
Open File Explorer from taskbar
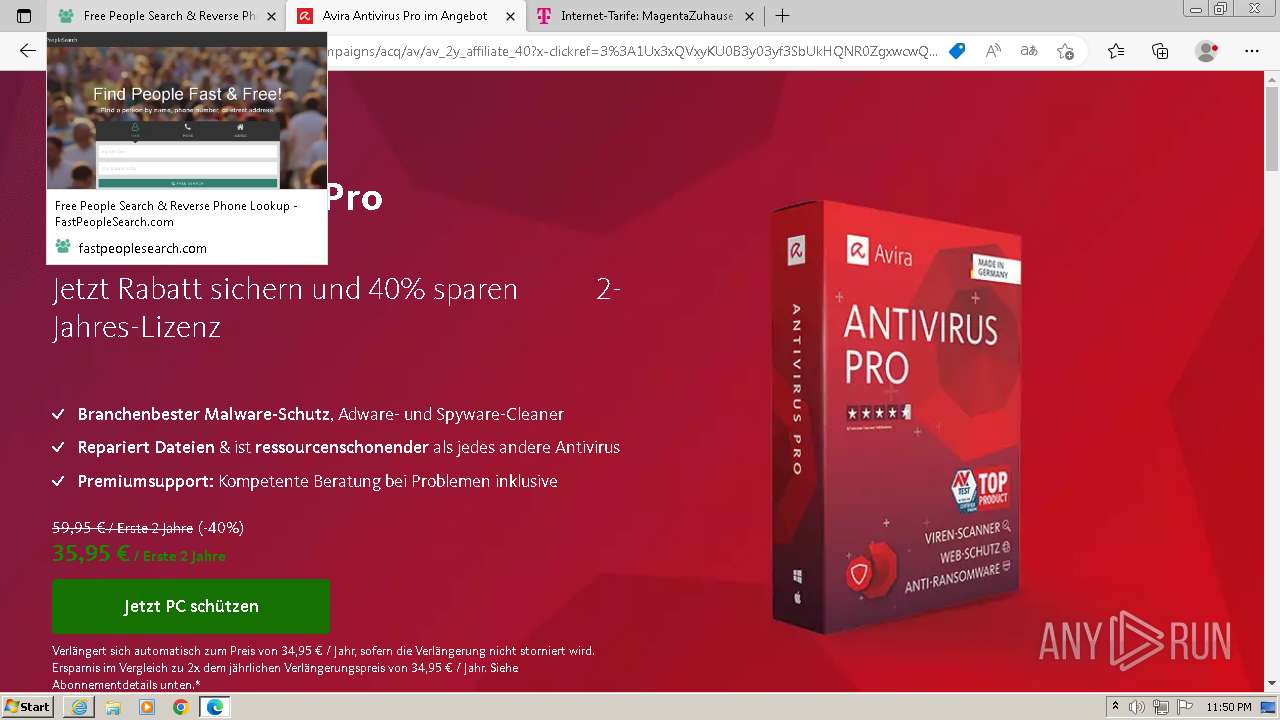[113, 707]
